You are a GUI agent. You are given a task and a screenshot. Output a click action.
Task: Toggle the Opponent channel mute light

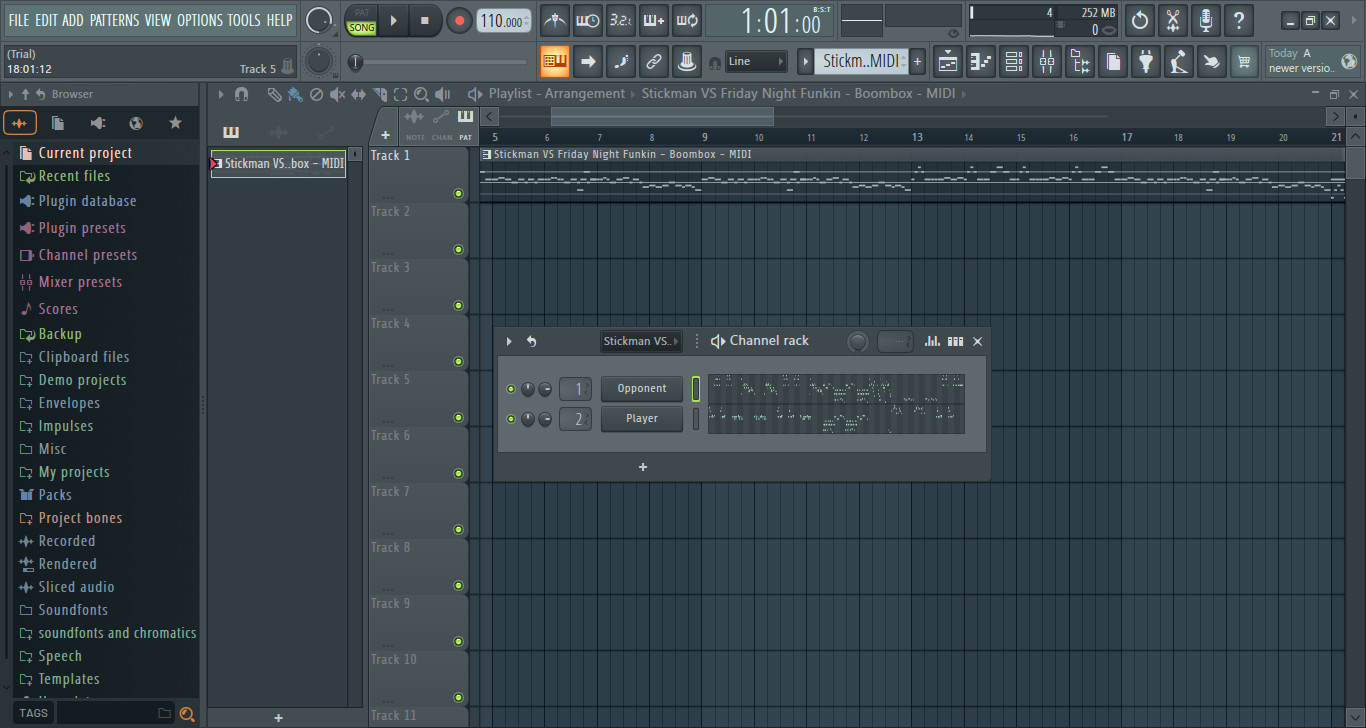click(x=510, y=389)
